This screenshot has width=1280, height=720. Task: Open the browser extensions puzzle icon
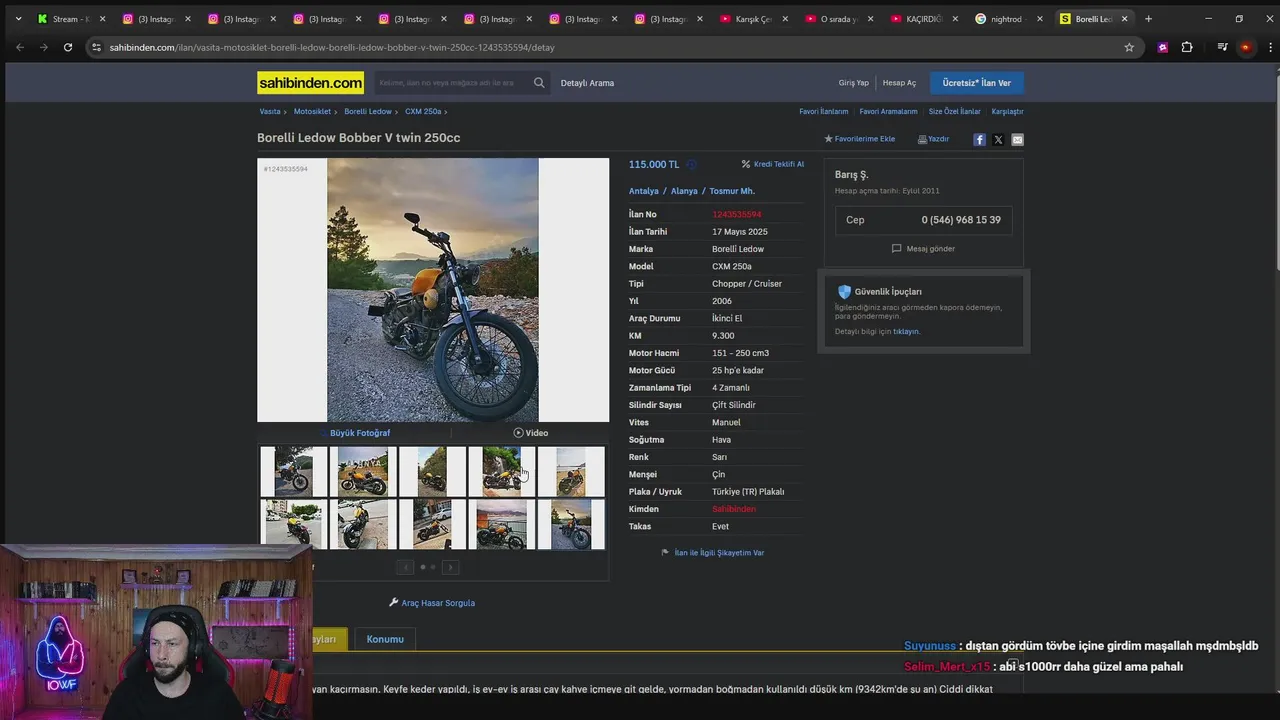pyautogui.click(x=1187, y=47)
